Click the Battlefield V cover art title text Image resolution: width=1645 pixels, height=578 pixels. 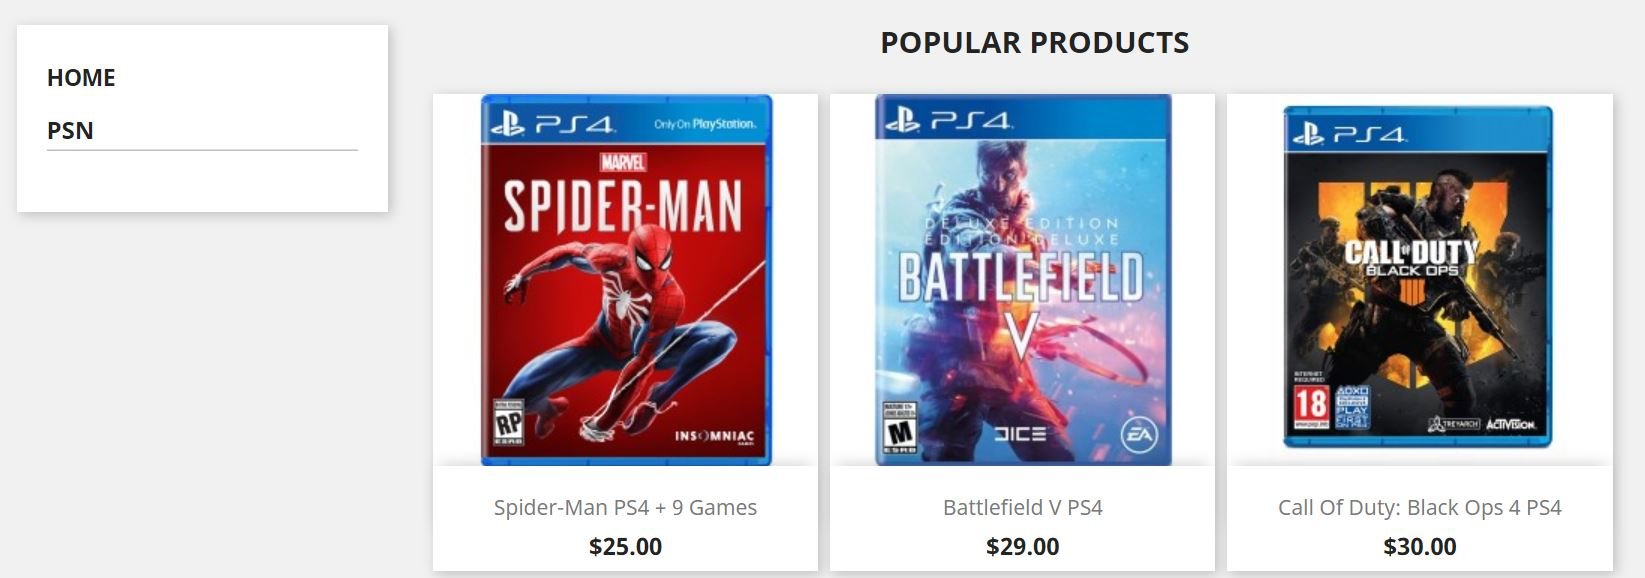tap(1020, 278)
